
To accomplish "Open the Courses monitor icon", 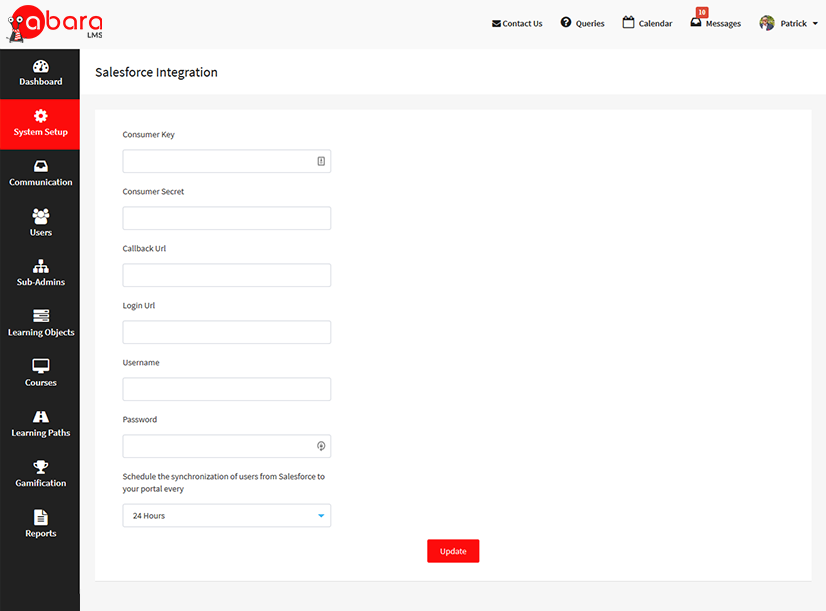I will pyautogui.click(x=41, y=366).
